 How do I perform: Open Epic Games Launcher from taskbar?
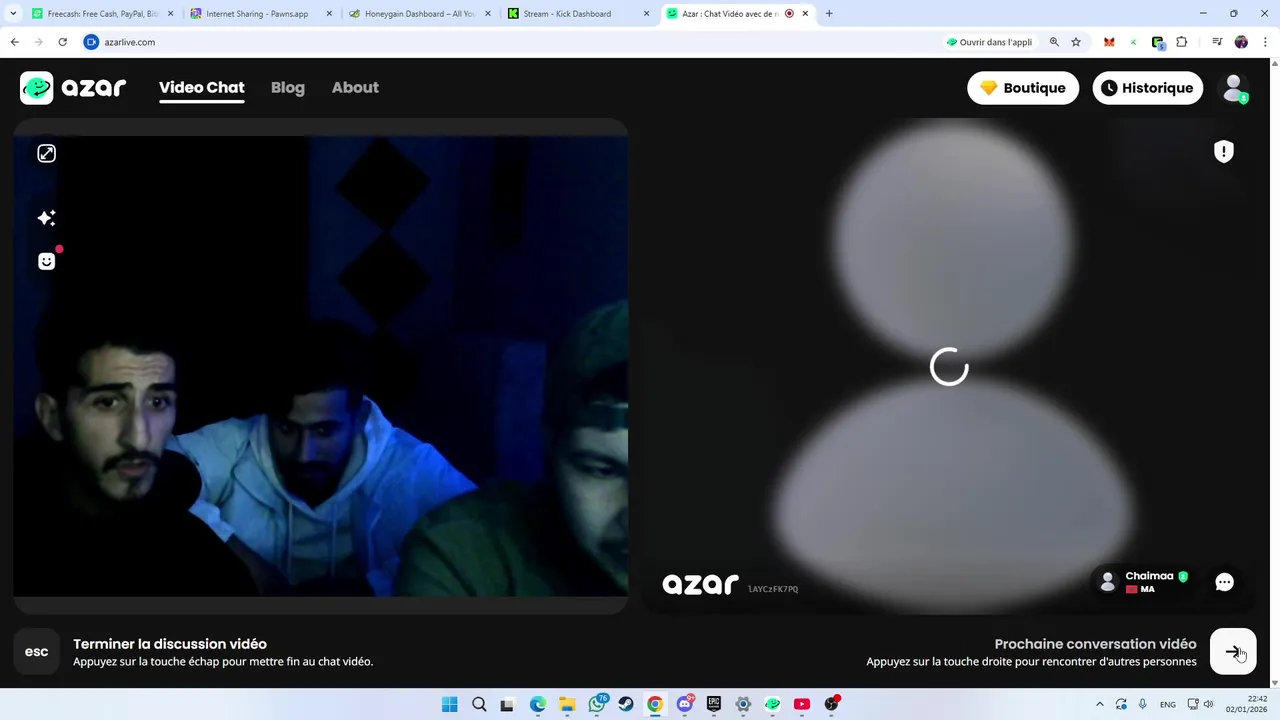coord(714,704)
